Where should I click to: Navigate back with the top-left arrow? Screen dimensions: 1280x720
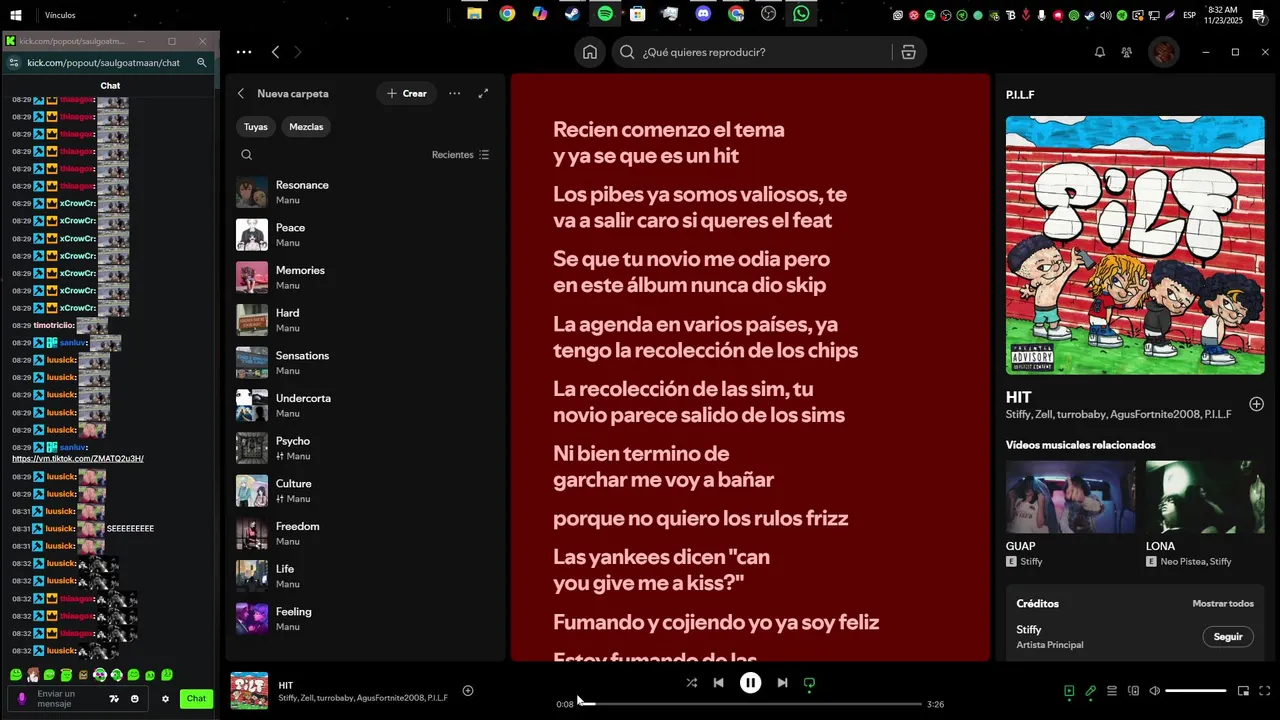[276, 52]
